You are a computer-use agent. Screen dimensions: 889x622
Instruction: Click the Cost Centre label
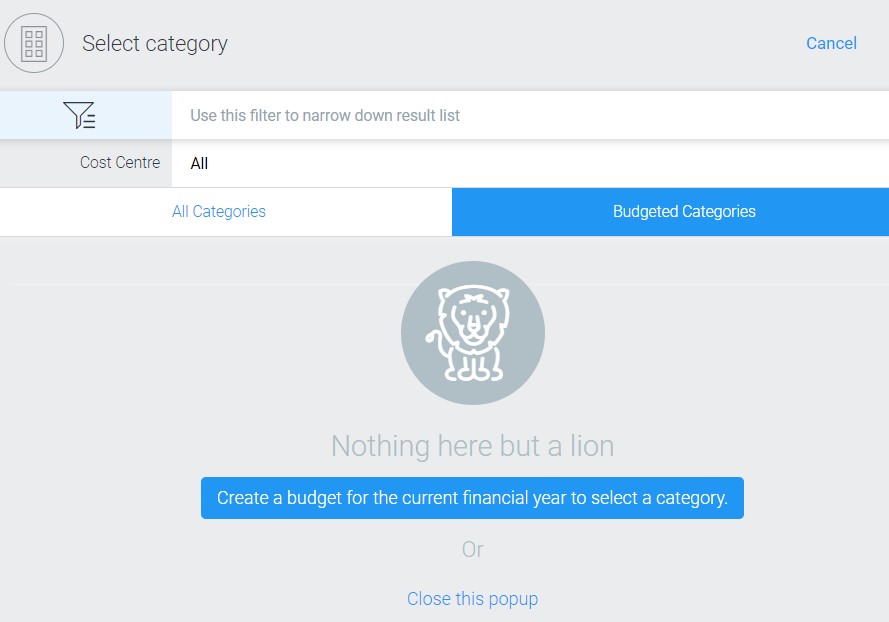pos(120,162)
